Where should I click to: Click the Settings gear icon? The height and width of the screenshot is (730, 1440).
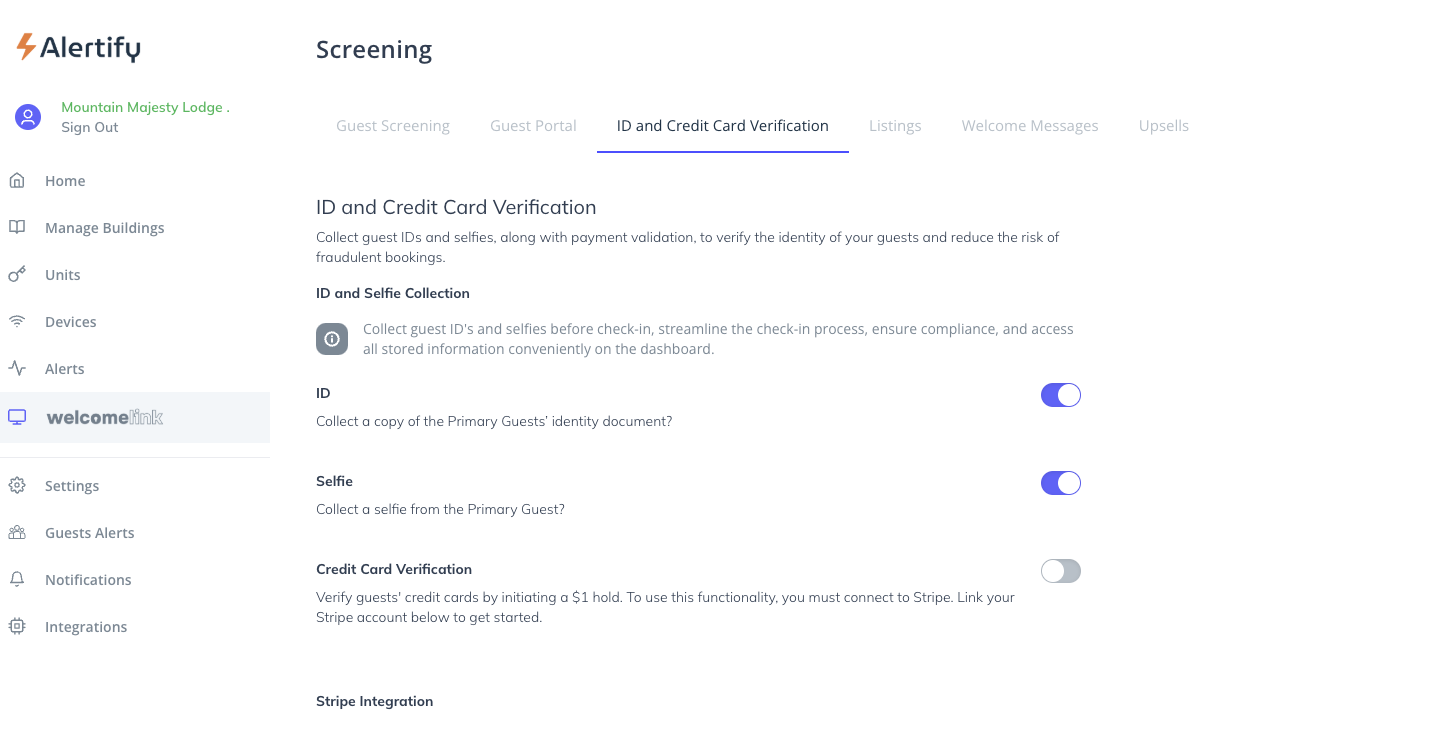[17, 486]
